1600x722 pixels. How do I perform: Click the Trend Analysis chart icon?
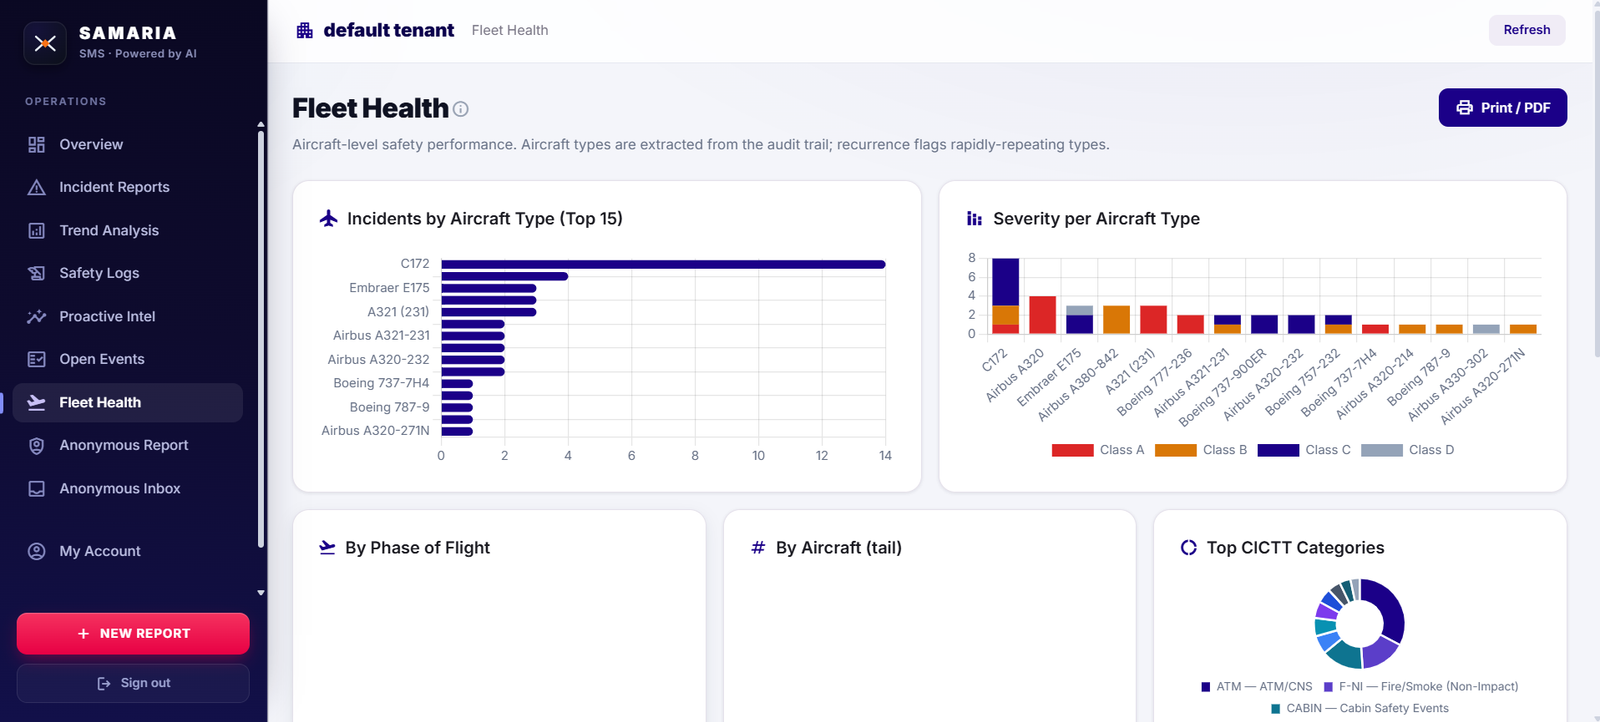pos(37,230)
